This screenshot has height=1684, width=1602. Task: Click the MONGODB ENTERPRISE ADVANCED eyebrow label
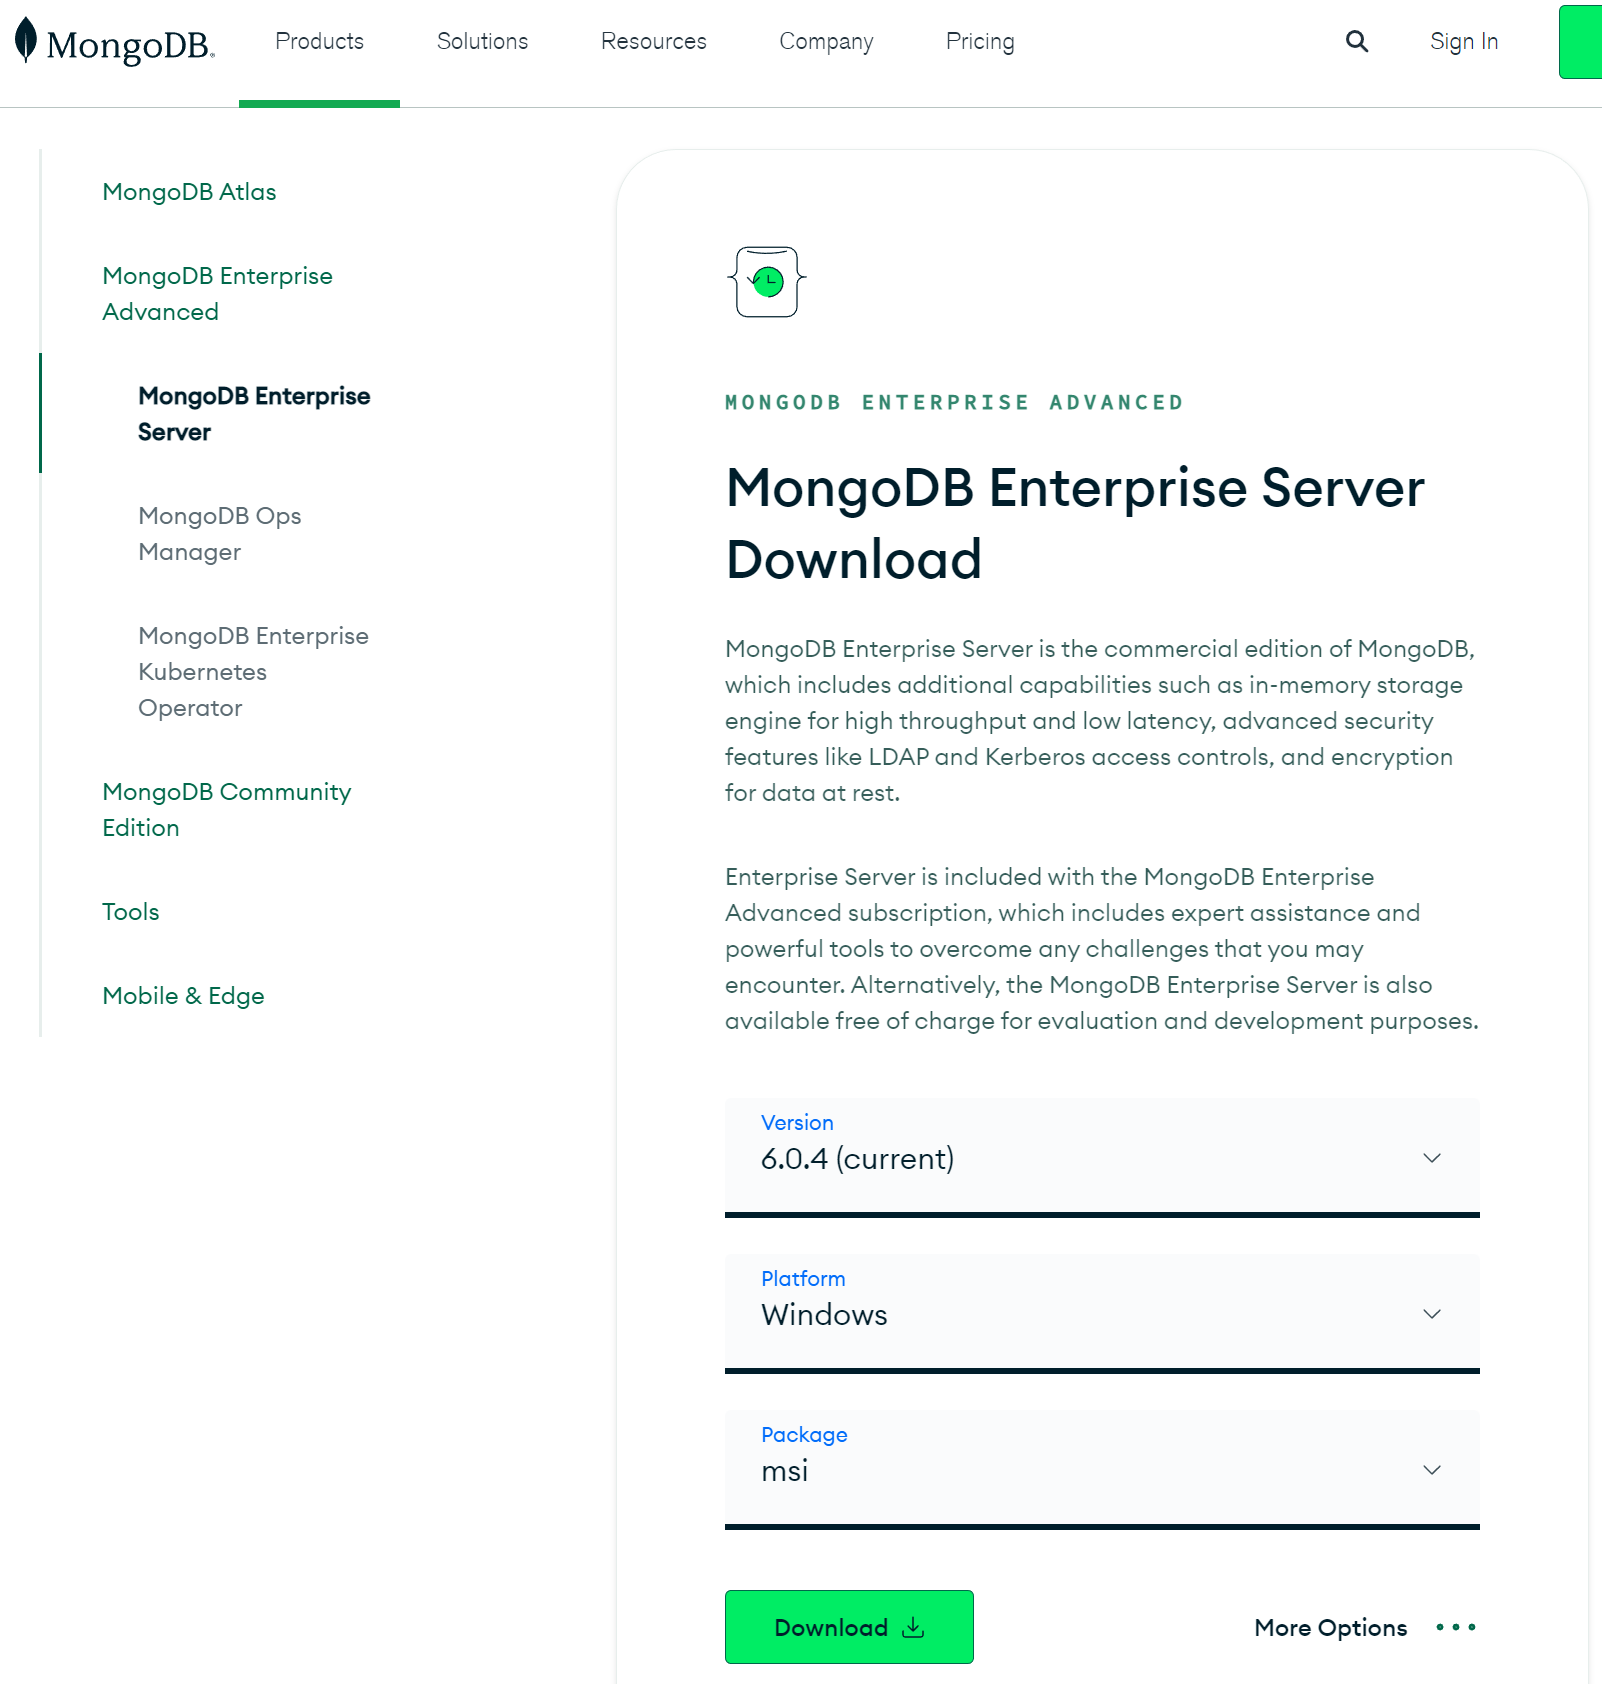pos(954,402)
